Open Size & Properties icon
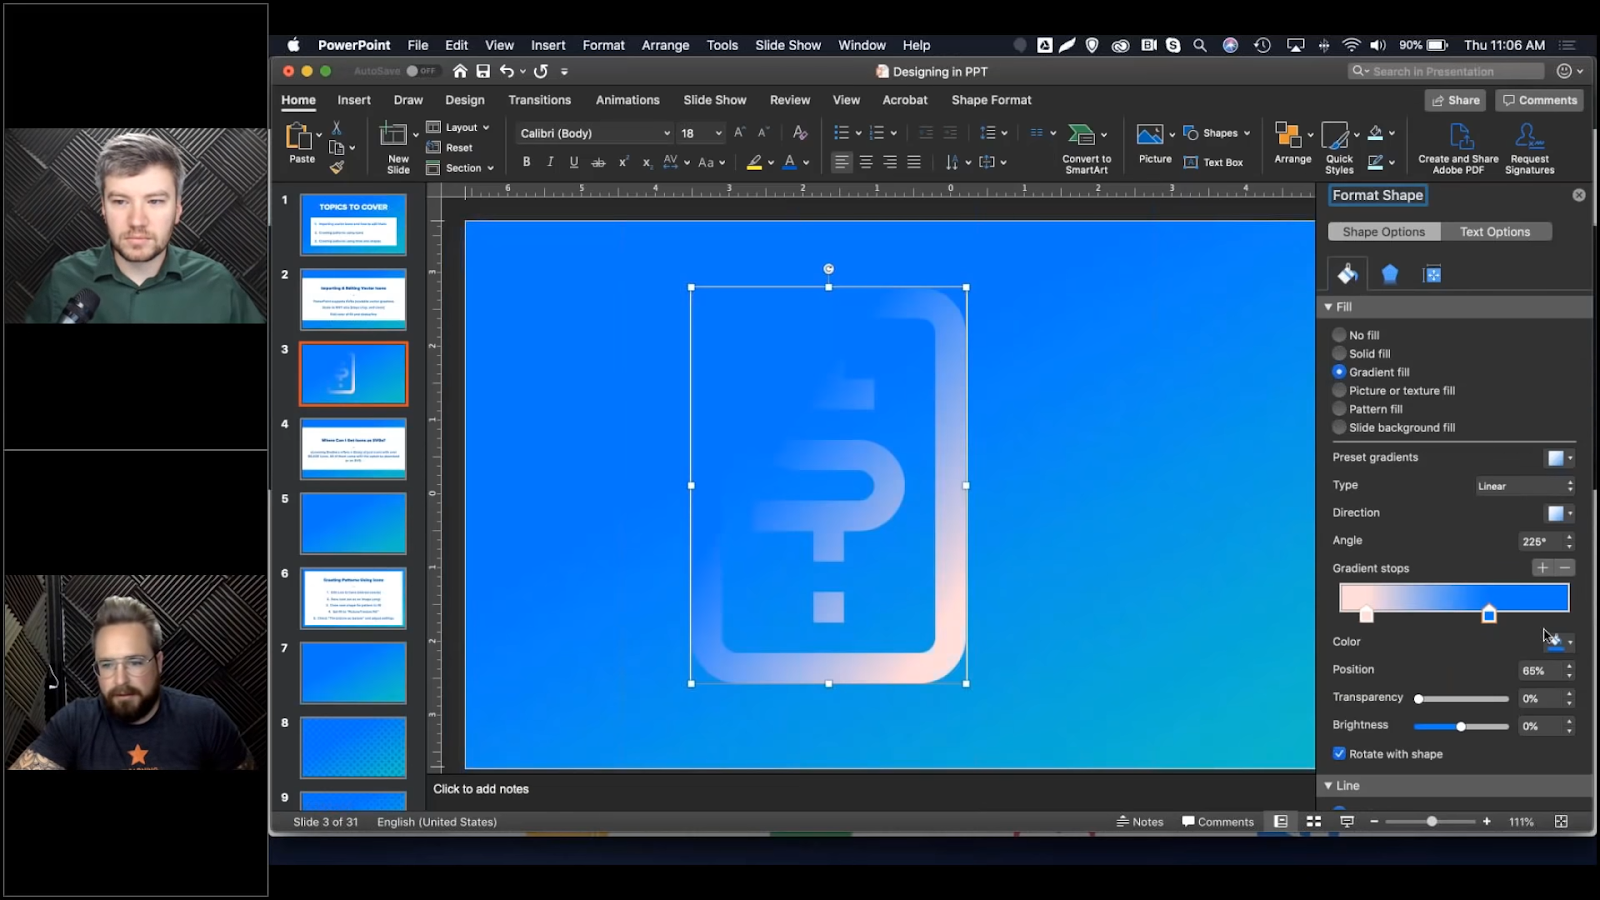1600x900 pixels. point(1432,274)
